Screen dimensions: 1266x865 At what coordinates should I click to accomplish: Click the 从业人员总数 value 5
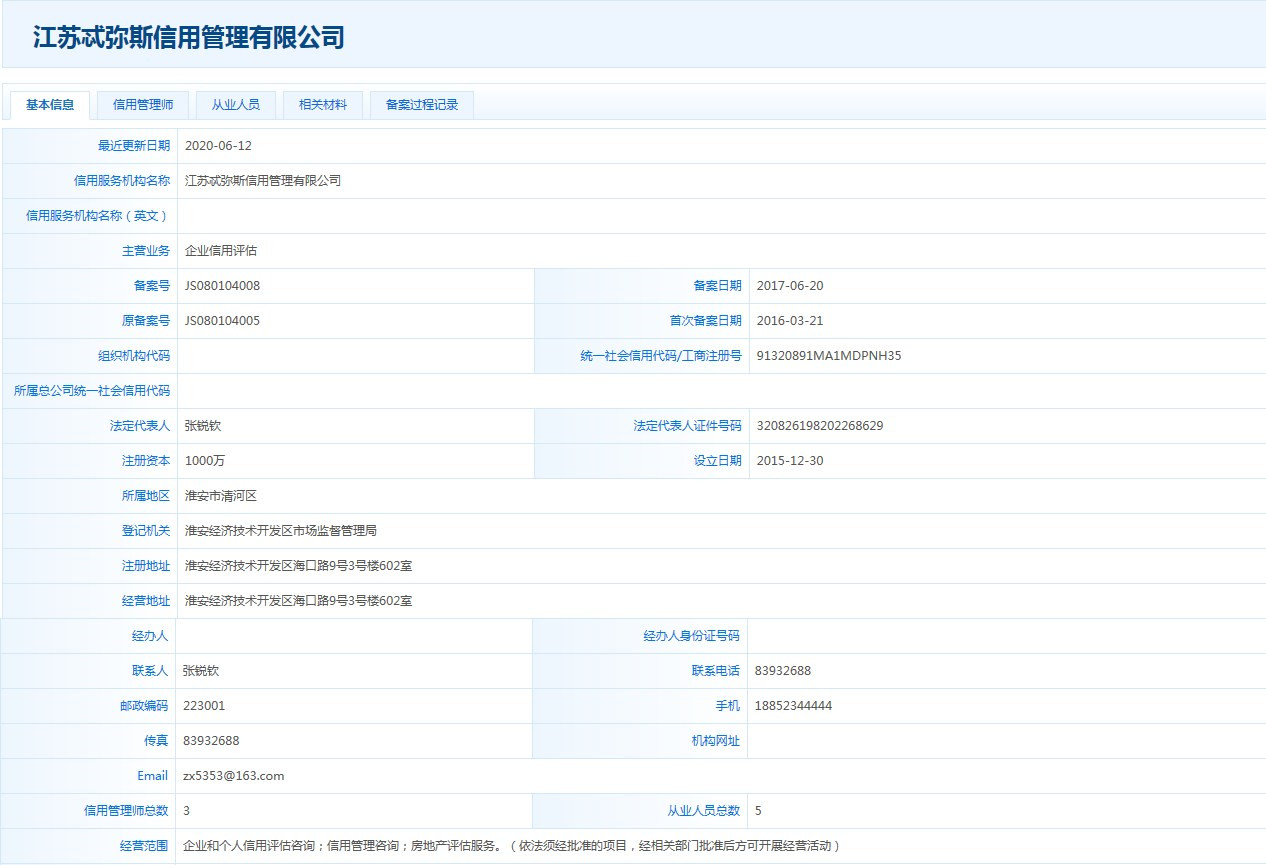click(x=759, y=811)
